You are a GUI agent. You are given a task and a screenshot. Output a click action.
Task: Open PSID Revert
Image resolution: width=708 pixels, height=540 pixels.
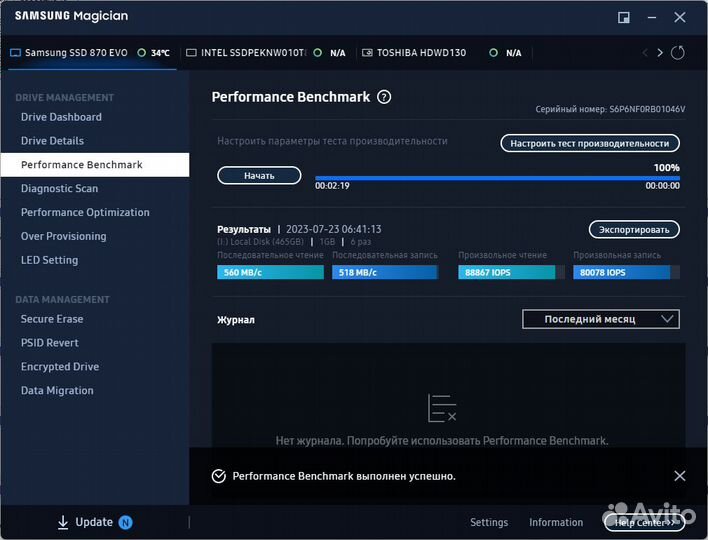coord(49,343)
